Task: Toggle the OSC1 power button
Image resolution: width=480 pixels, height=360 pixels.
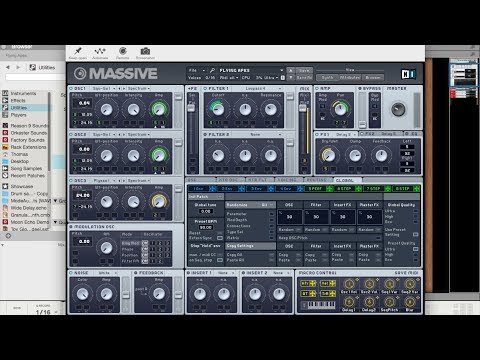Action: tap(71, 88)
